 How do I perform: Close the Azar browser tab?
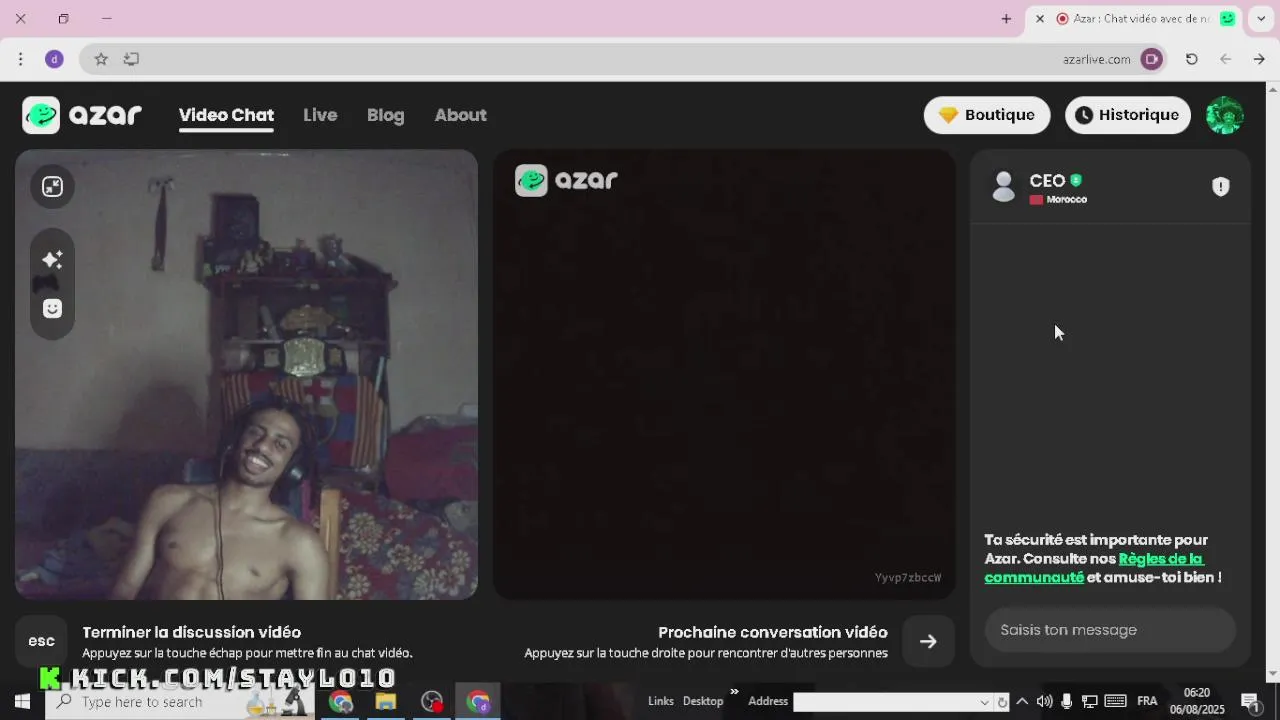pos(1040,19)
